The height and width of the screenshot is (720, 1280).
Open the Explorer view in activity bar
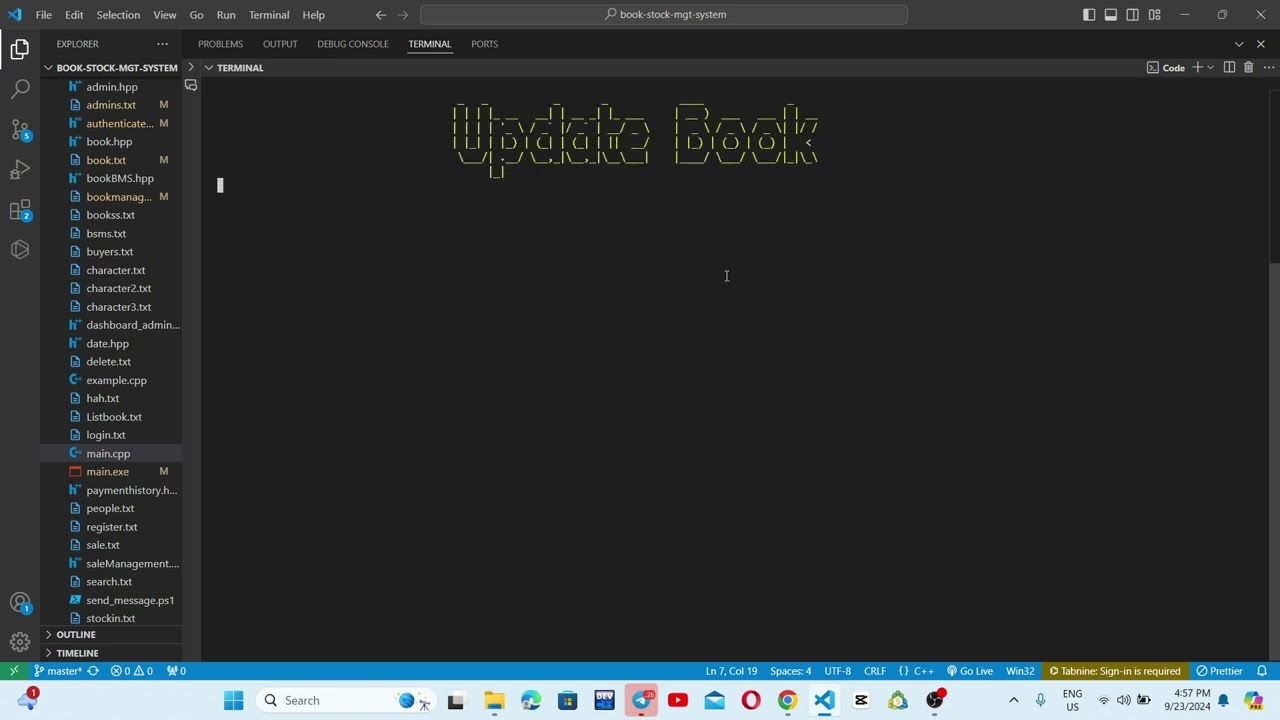coord(20,49)
